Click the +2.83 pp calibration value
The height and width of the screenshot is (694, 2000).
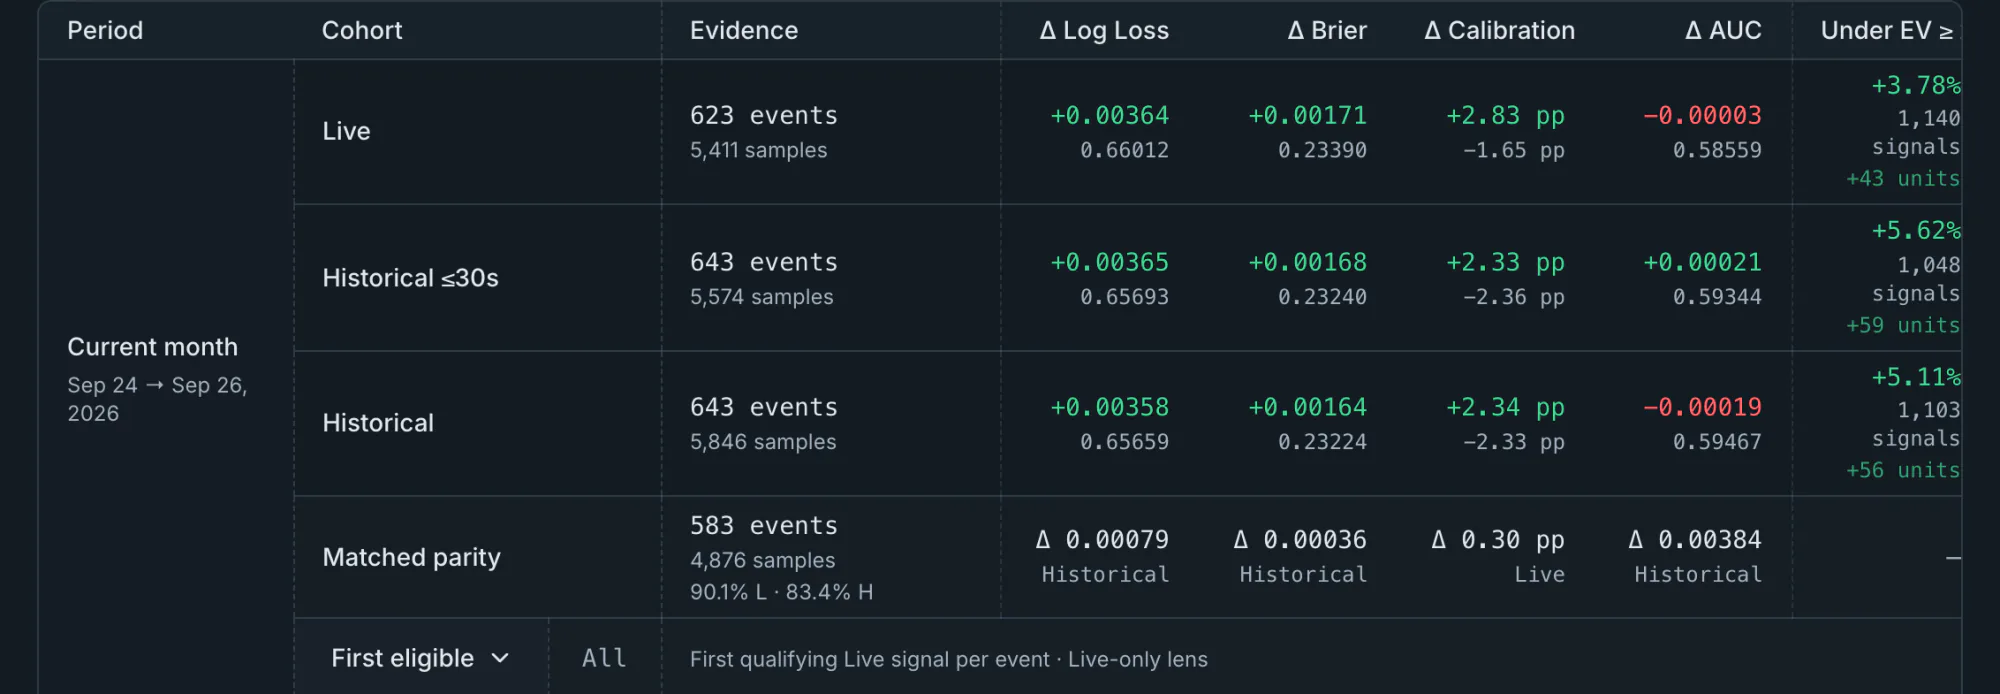pos(1505,115)
